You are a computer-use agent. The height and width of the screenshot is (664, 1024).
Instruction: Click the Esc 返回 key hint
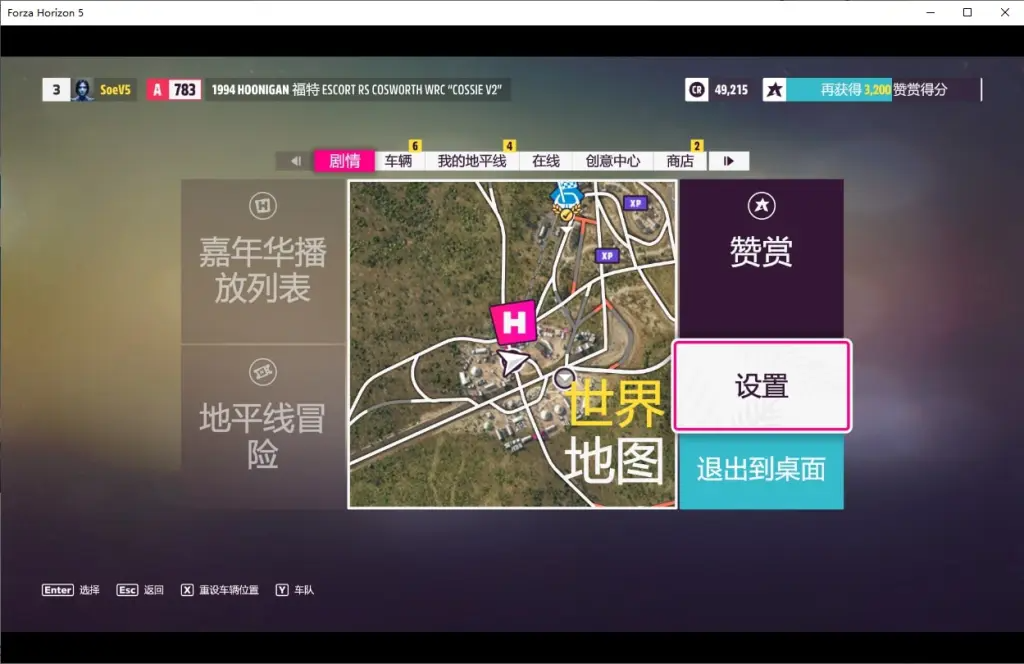(x=140, y=590)
